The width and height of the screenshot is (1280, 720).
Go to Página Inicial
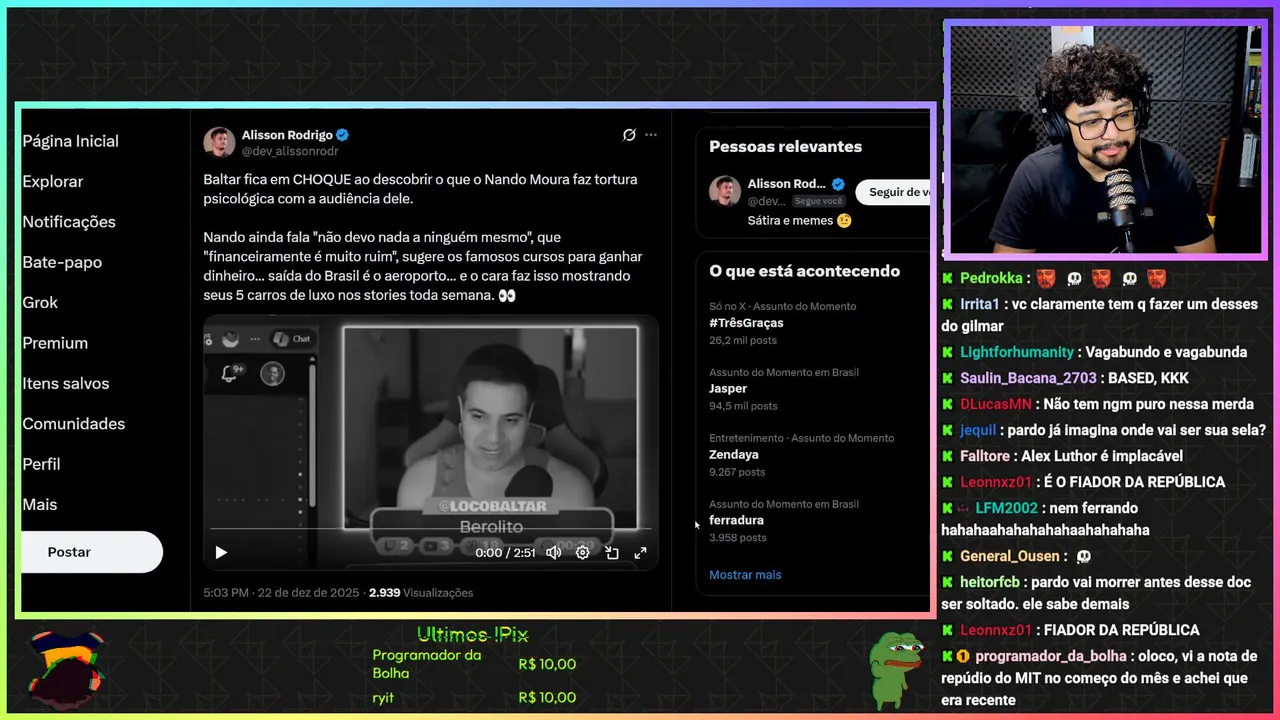[70, 141]
